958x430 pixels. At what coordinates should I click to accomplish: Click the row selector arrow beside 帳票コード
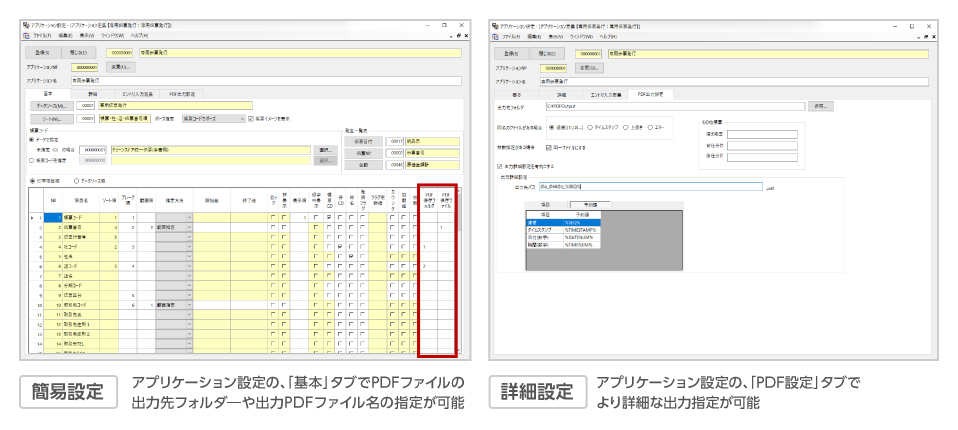pos(33,217)
